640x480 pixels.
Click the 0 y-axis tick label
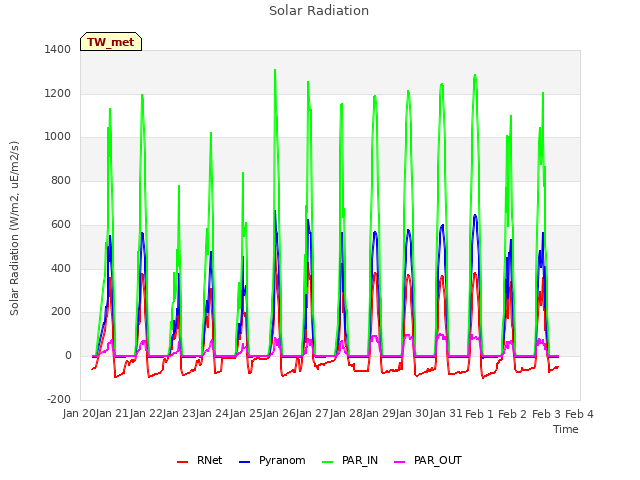coord(68,356)
